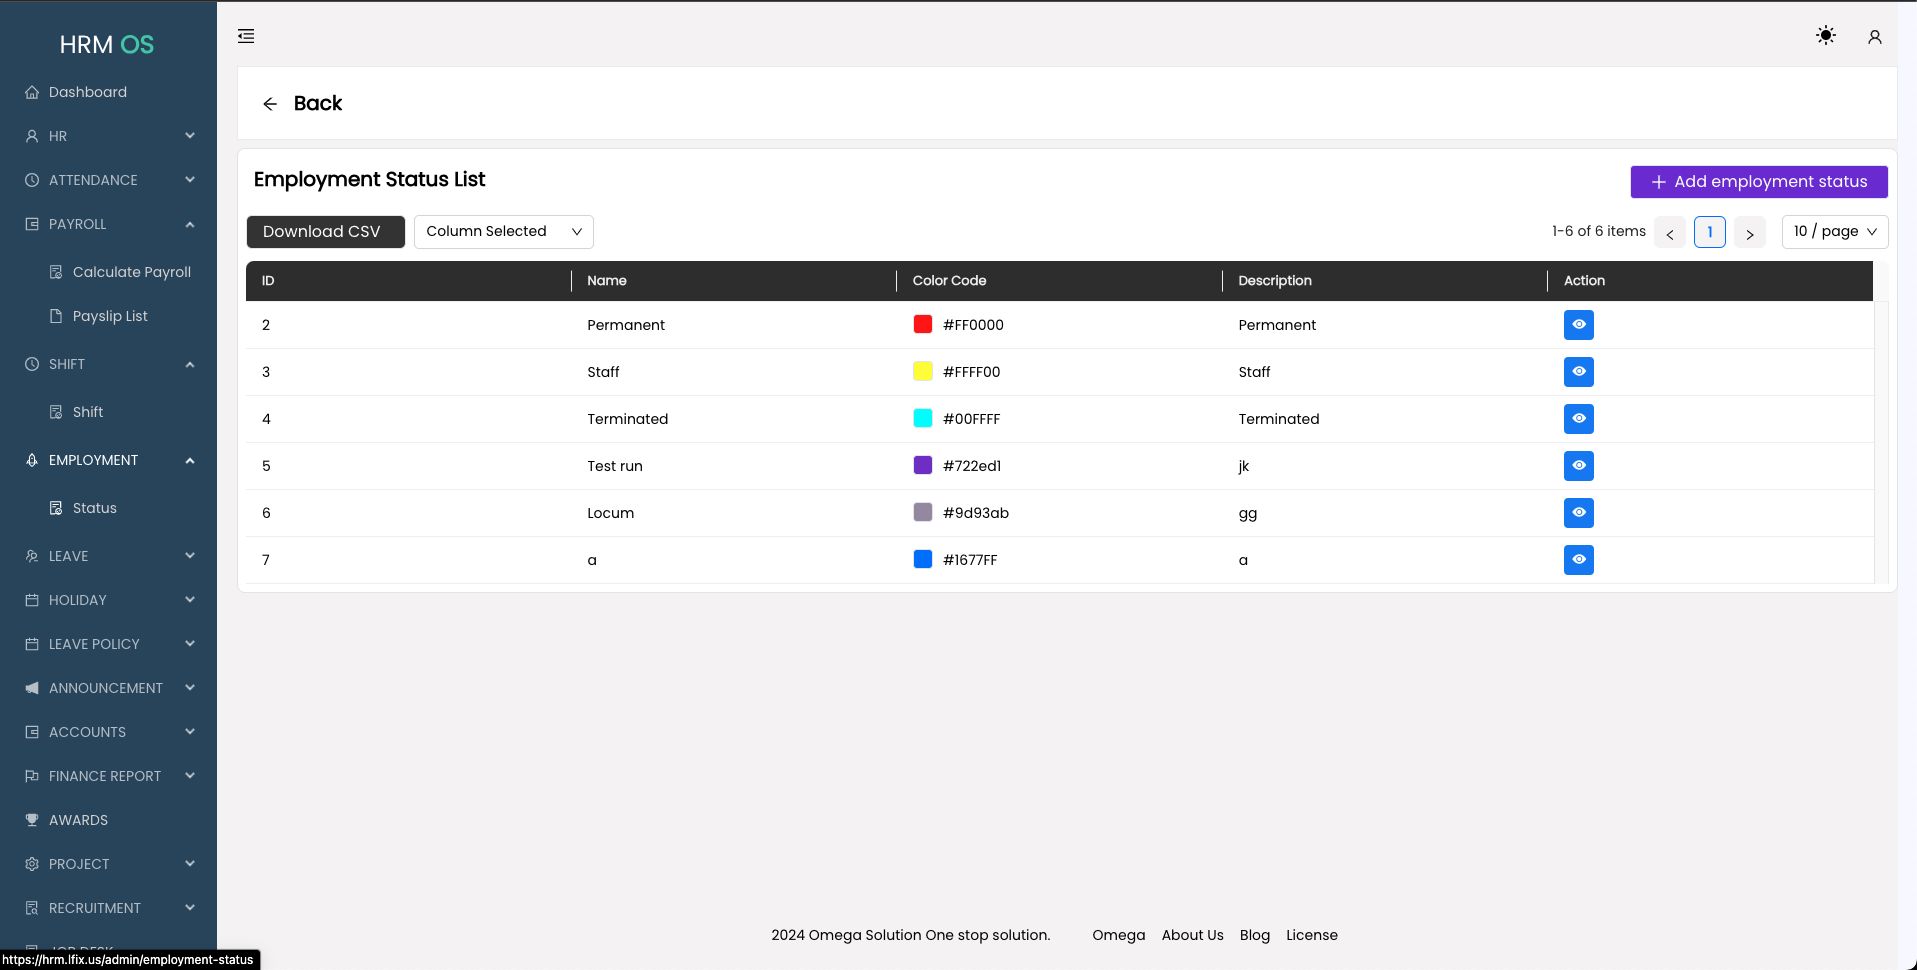
Task: Click the Leave Policy calendar icon
Action: [x=32, y=644]
